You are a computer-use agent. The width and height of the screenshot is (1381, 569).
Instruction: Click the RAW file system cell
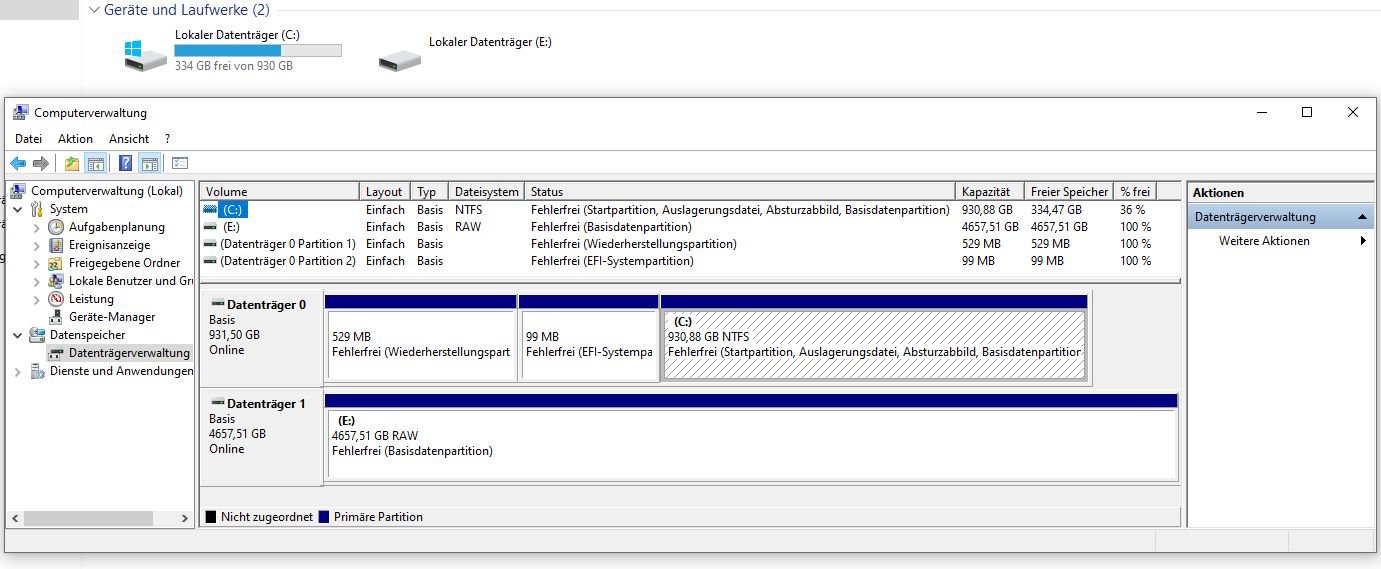coord(467,227)
